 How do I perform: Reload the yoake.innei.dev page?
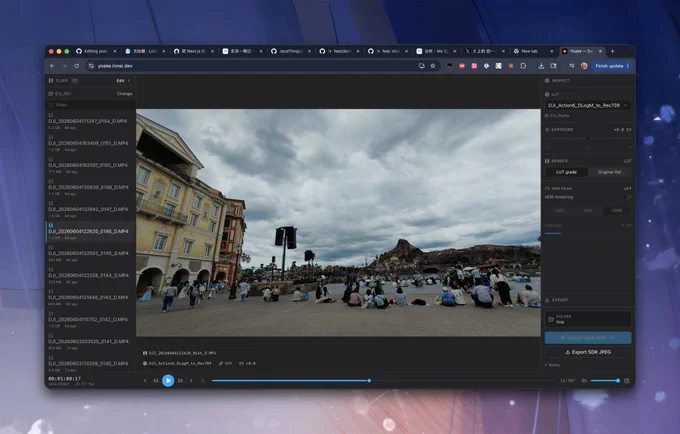click(x=76, y=66)
